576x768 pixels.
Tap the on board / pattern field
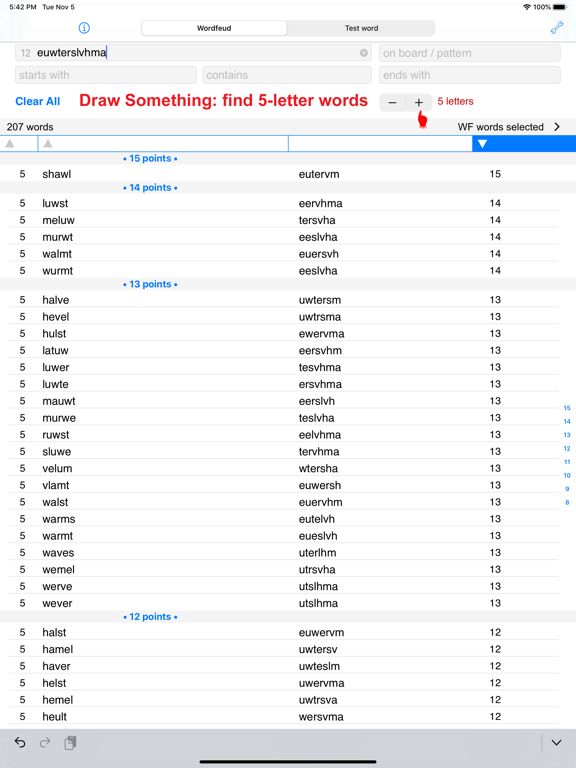[x=470, y=53]
